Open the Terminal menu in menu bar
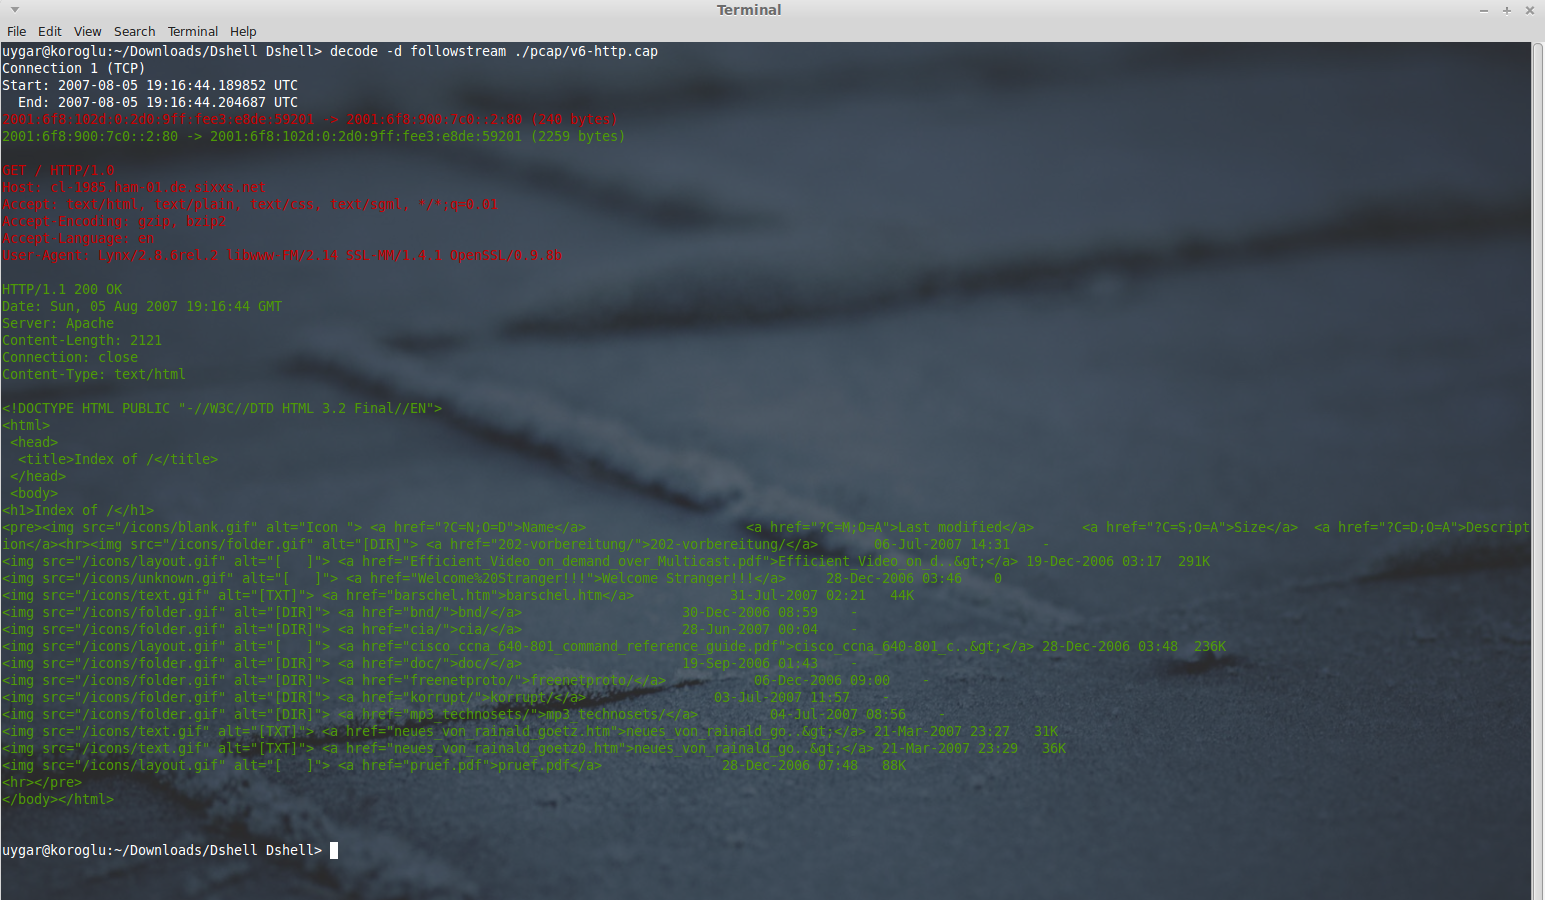1545x900 pixels. [192, 31]
